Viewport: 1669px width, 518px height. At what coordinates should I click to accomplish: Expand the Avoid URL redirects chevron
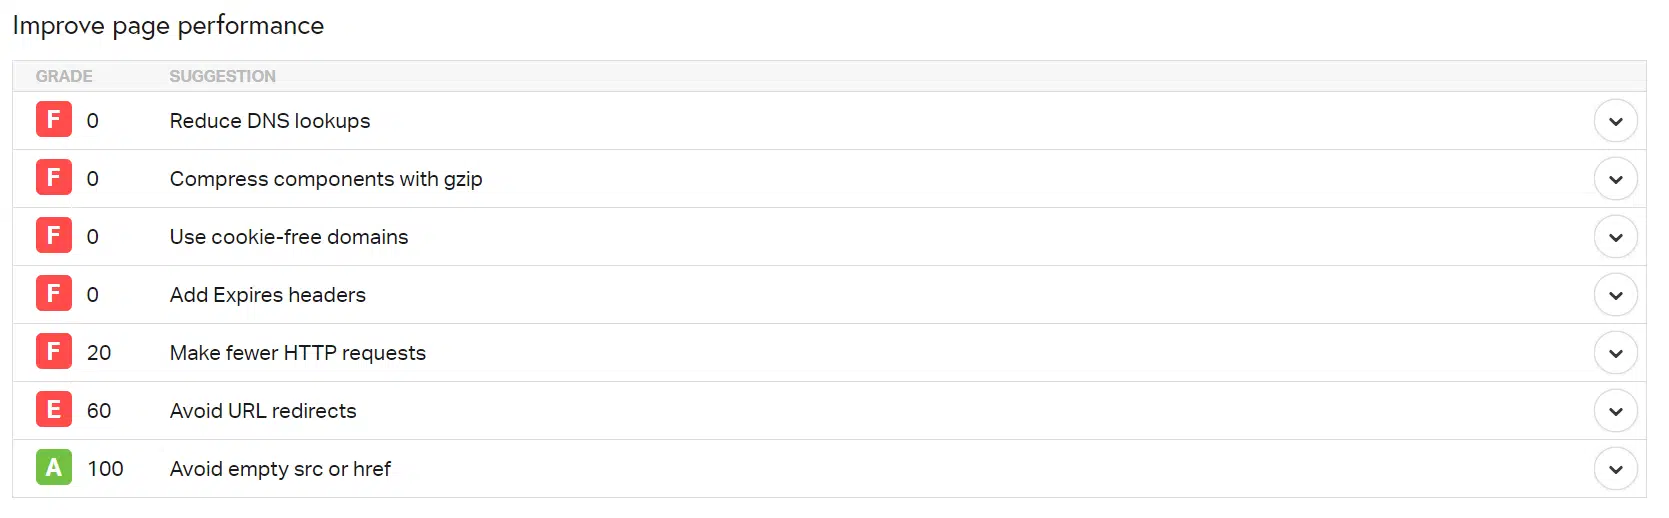[1615, 411]
